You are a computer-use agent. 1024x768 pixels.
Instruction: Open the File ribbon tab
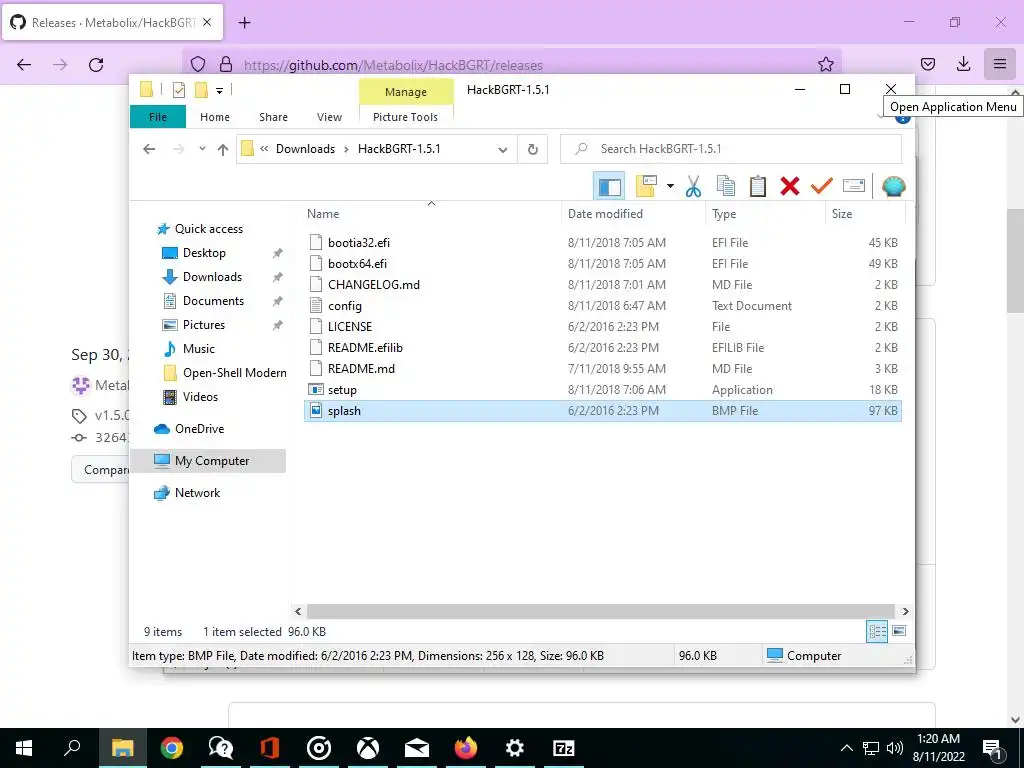157,117
